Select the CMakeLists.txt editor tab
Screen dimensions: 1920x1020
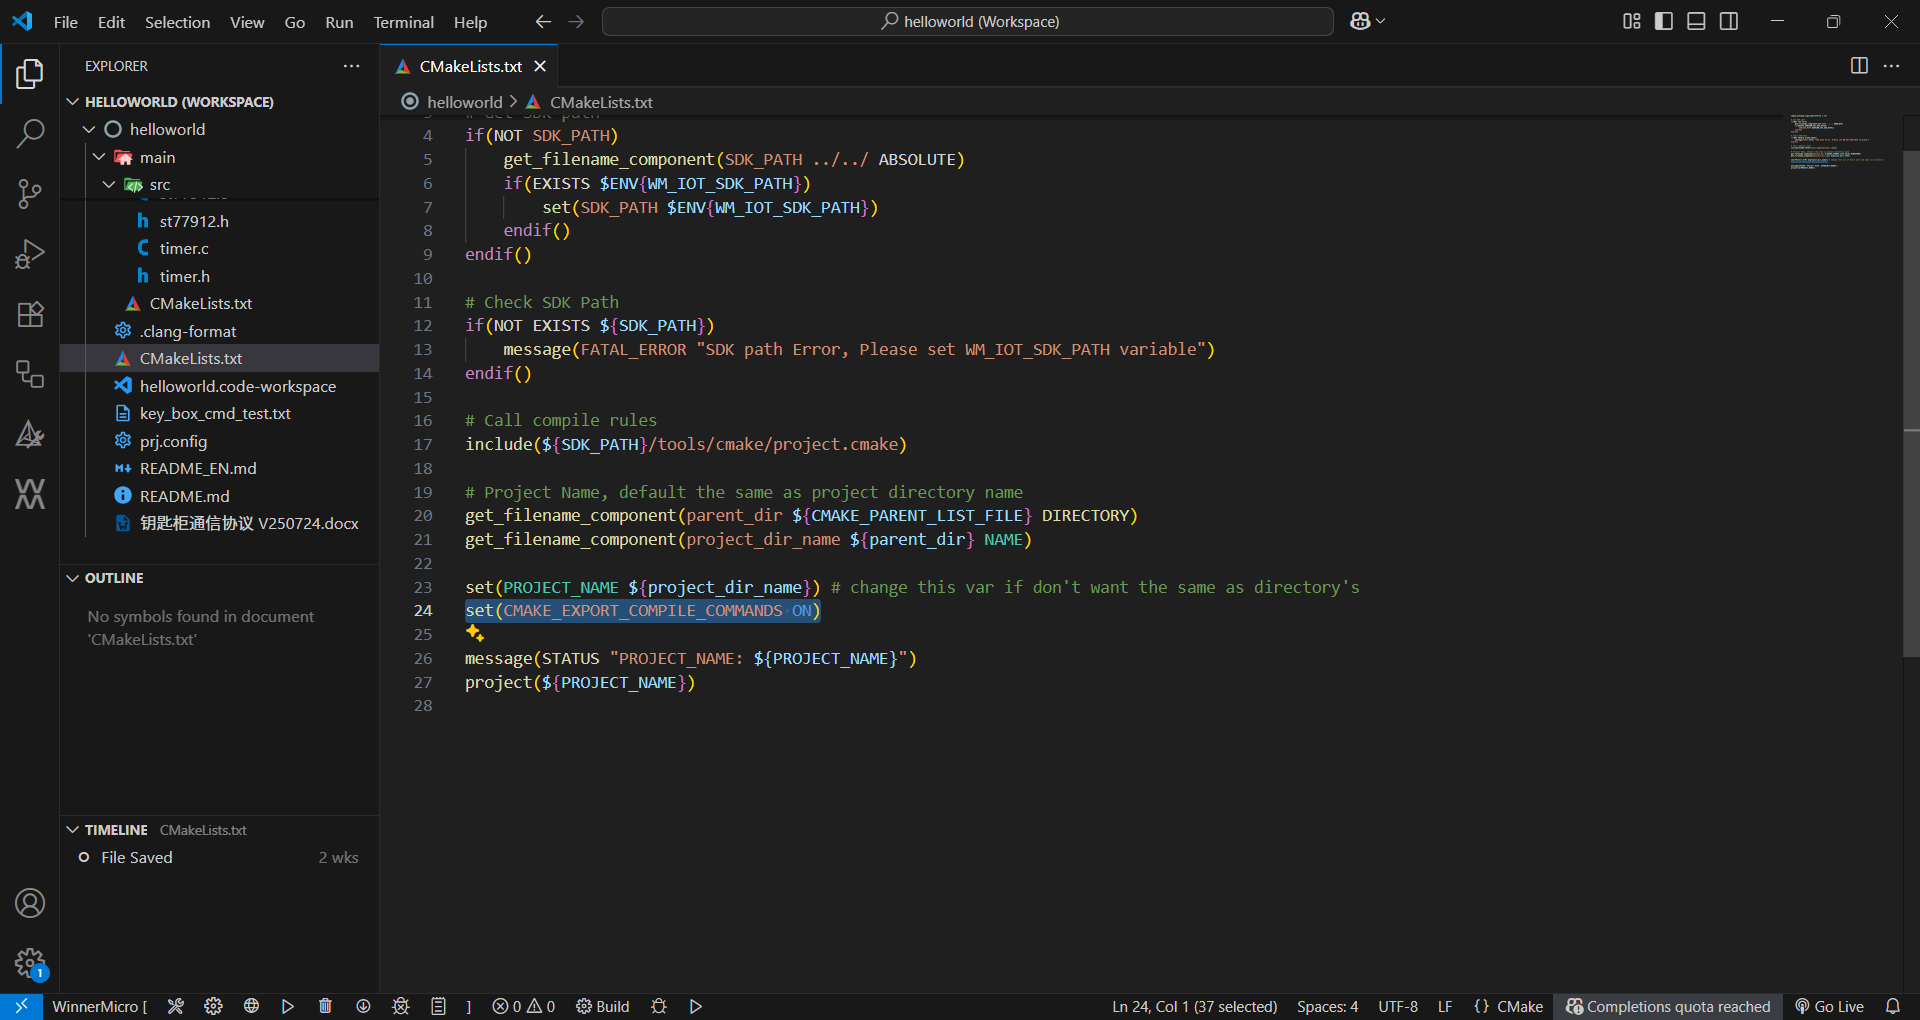point(470,66)
